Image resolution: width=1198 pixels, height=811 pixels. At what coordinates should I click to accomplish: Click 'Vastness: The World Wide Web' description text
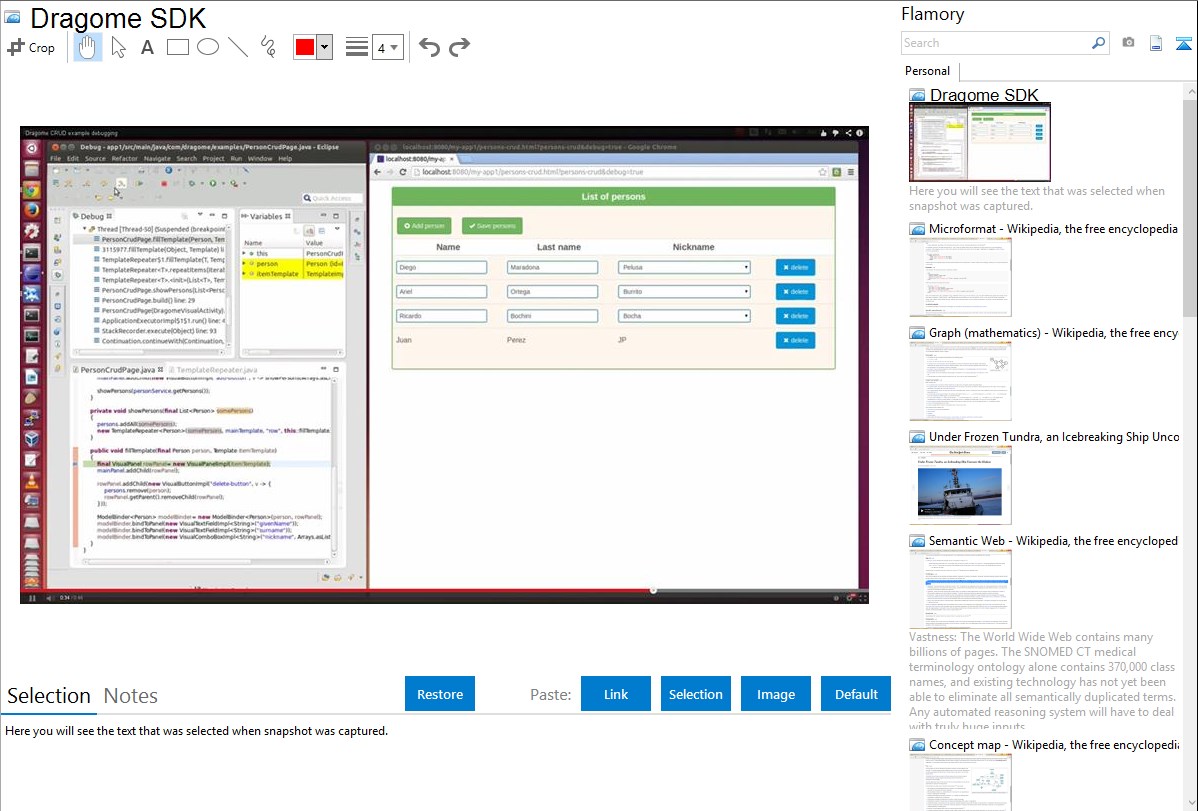click(x=1043, y=681)
